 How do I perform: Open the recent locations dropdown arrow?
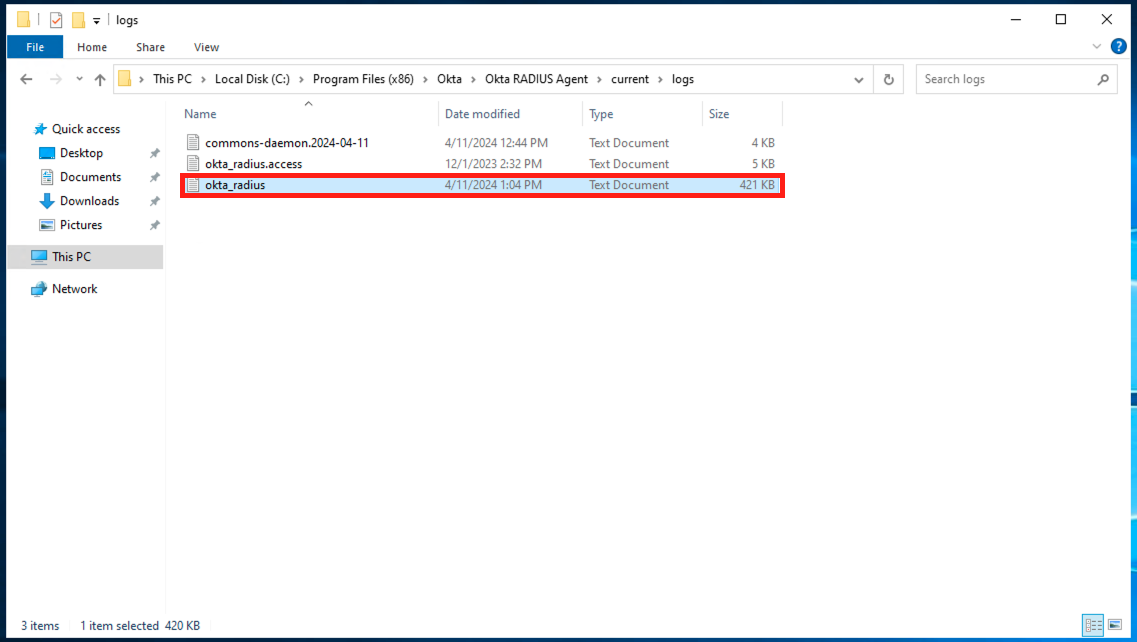pos(79,79)
